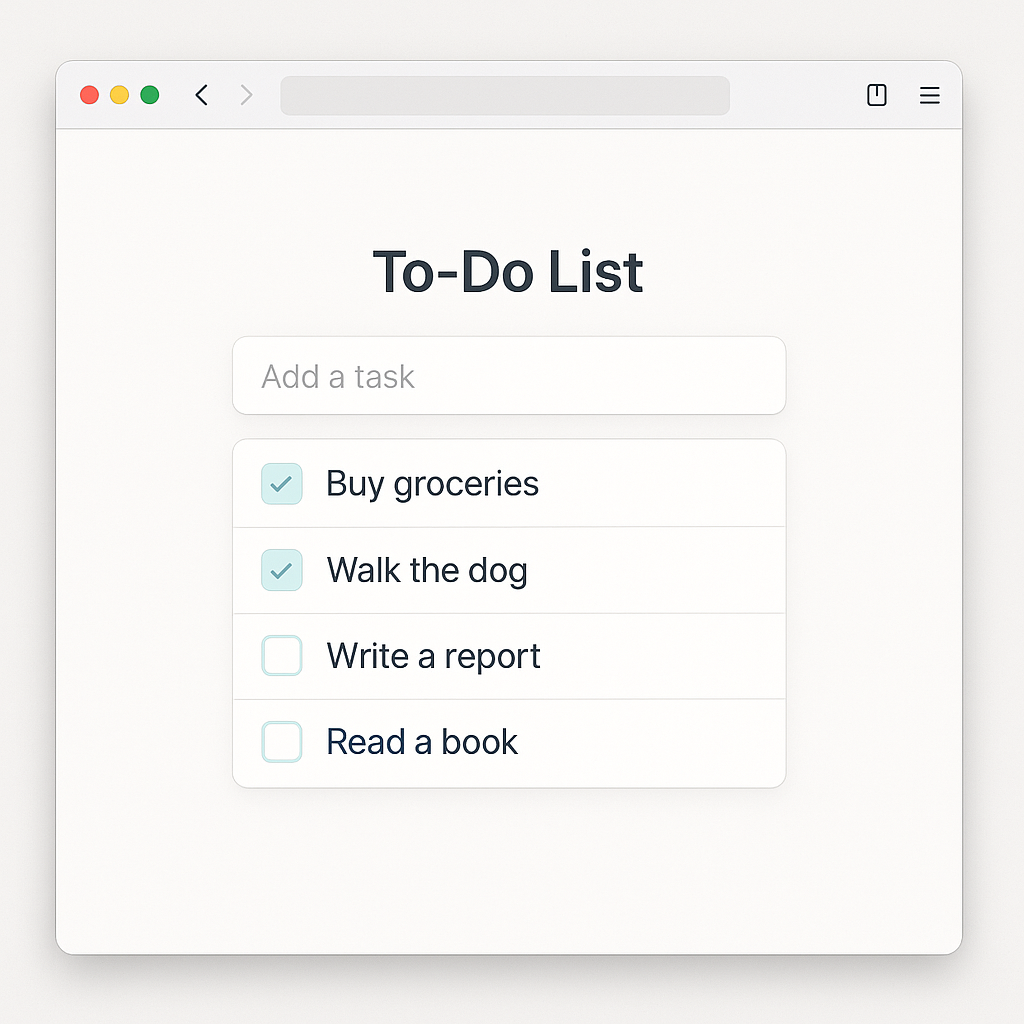Image resolution: width=1024 pixels, height=1024 pixels.
Task: Close the window with the red button
Action: point(89,95)
